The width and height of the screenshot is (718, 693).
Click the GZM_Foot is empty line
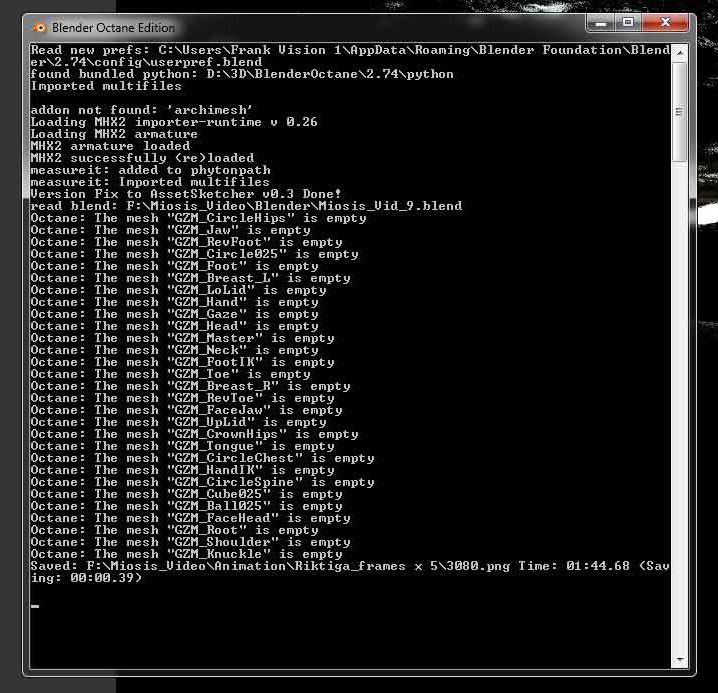pos(174,266)
